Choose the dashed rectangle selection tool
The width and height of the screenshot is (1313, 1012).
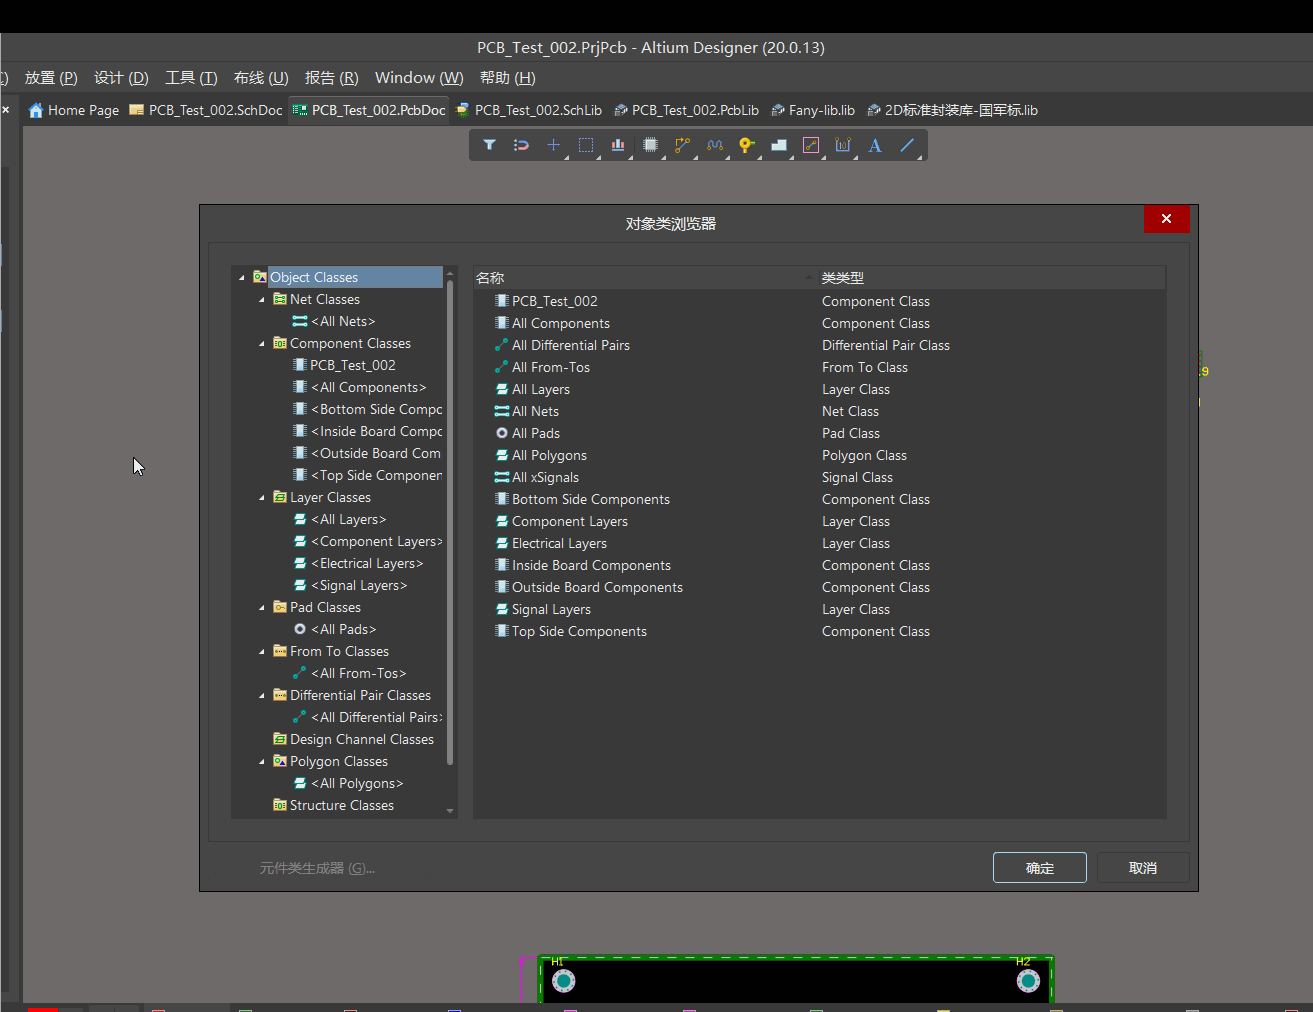coord(586,145)
